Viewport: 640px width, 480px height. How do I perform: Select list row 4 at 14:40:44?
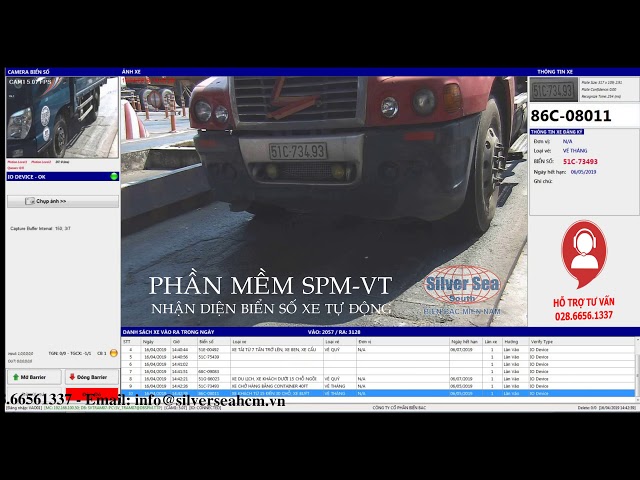pos(378,350)
